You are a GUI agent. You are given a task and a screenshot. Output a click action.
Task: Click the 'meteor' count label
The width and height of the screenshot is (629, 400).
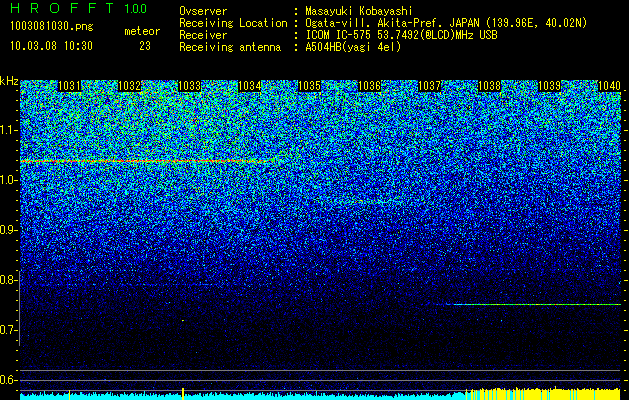[142, 31]
